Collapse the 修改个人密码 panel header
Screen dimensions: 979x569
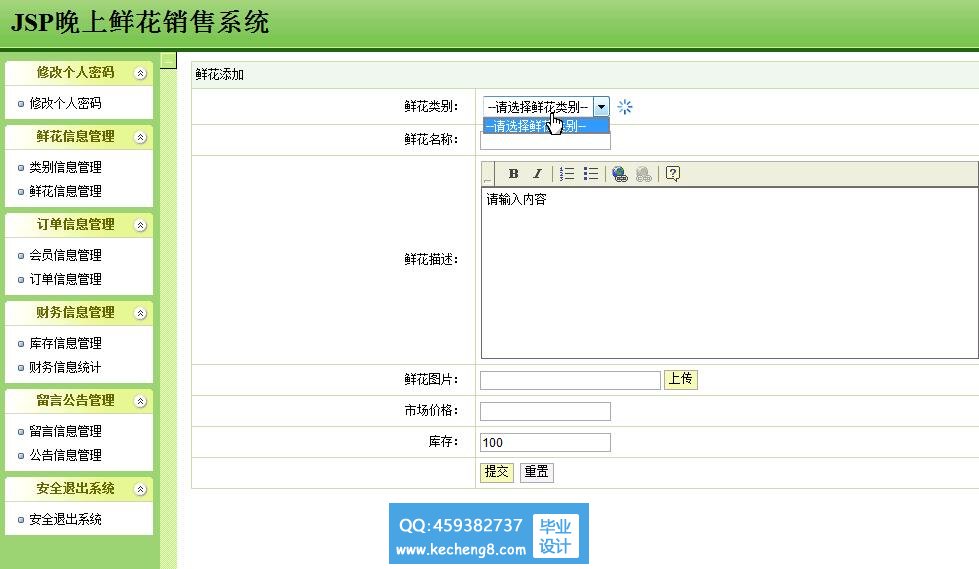click(79, 72)
